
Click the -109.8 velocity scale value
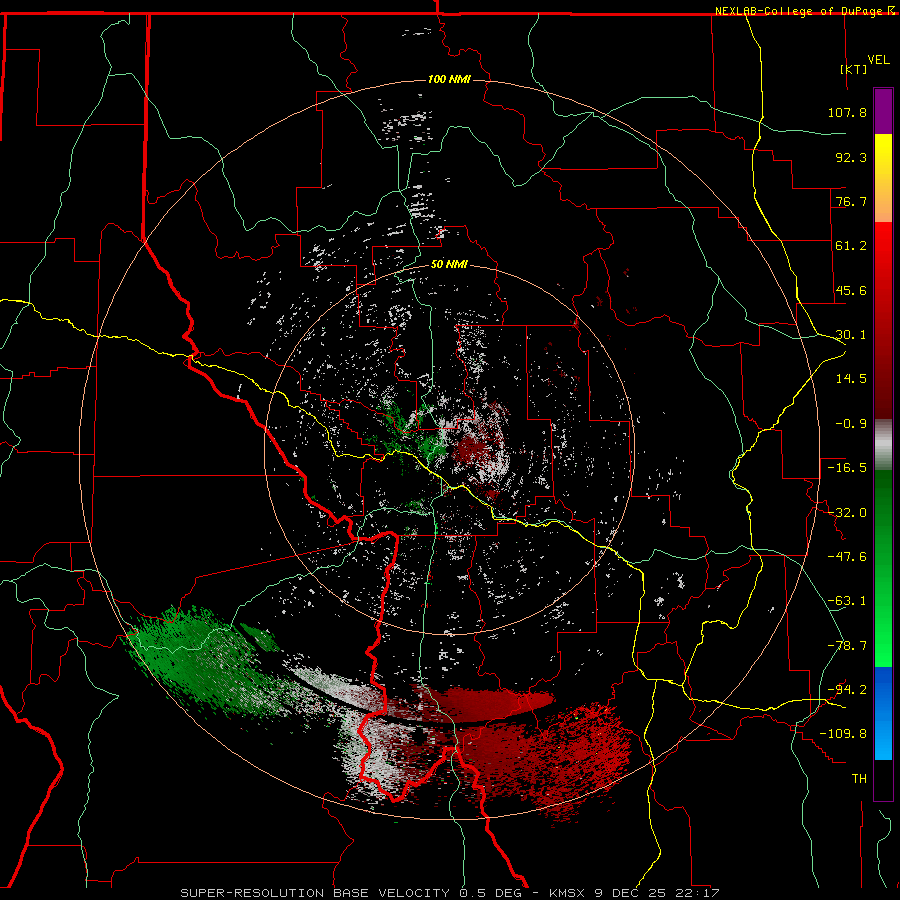(843, 734)
